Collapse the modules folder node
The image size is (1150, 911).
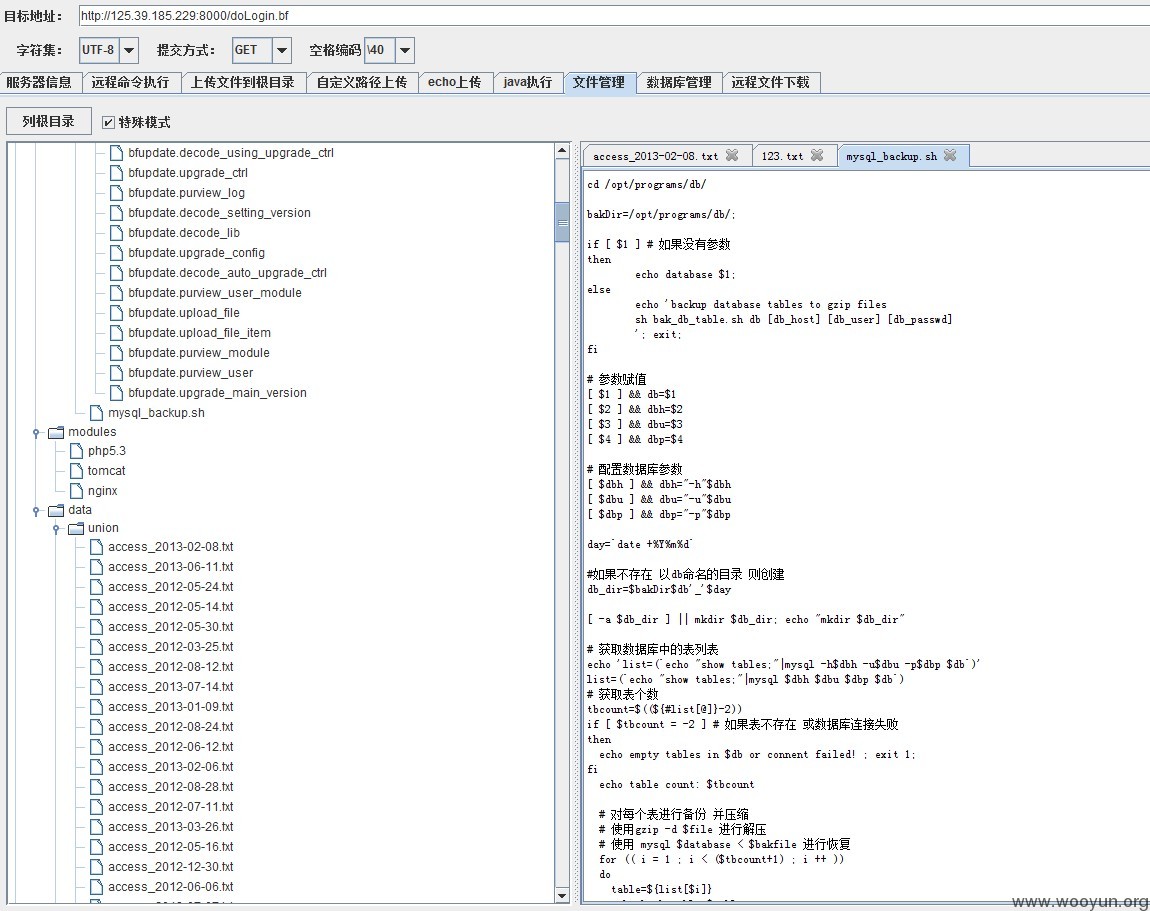(x=36, y=433)
